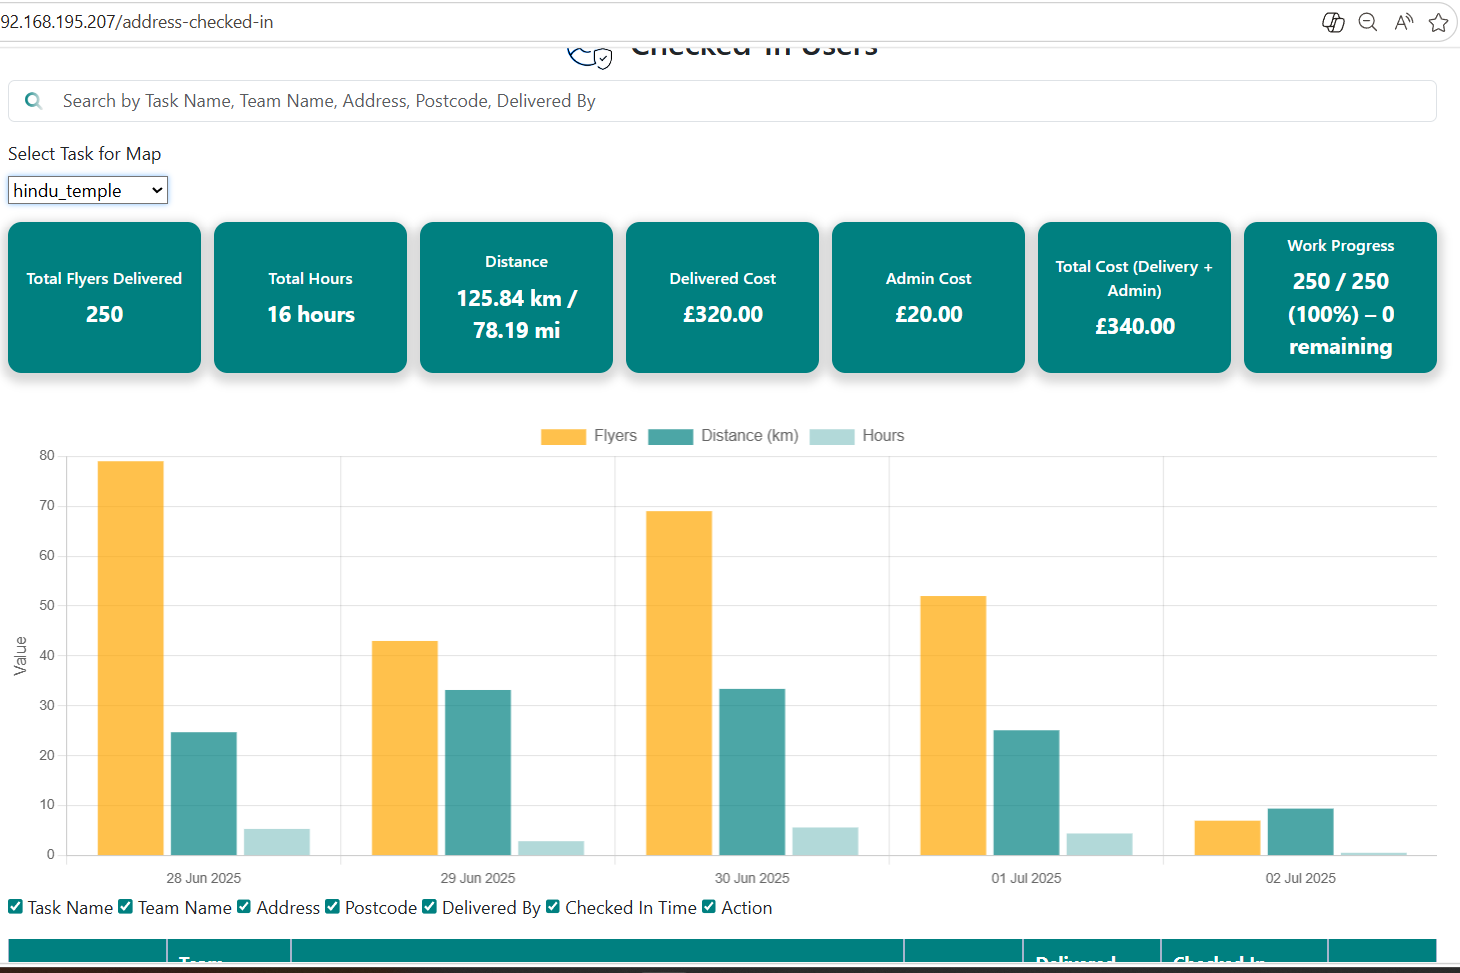This screenshot has width=1460, height=973.
Task: Click the search magnifier icon
Action: [x=33, y=101]
